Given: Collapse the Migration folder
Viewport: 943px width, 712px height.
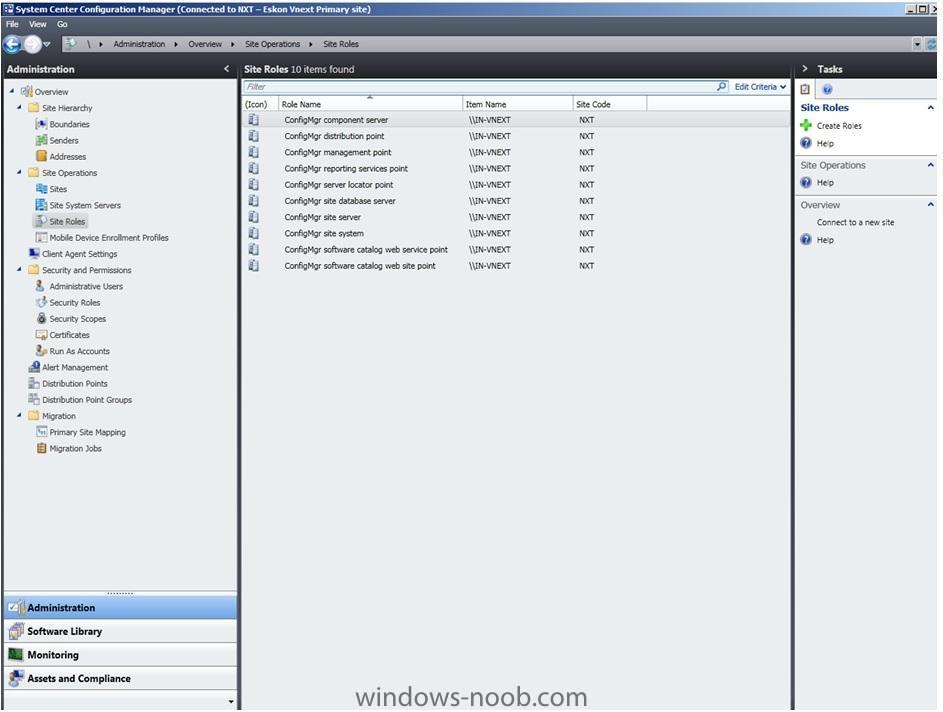Looking at the screenshot, I should pyautogui.click(x=19, y=415).
